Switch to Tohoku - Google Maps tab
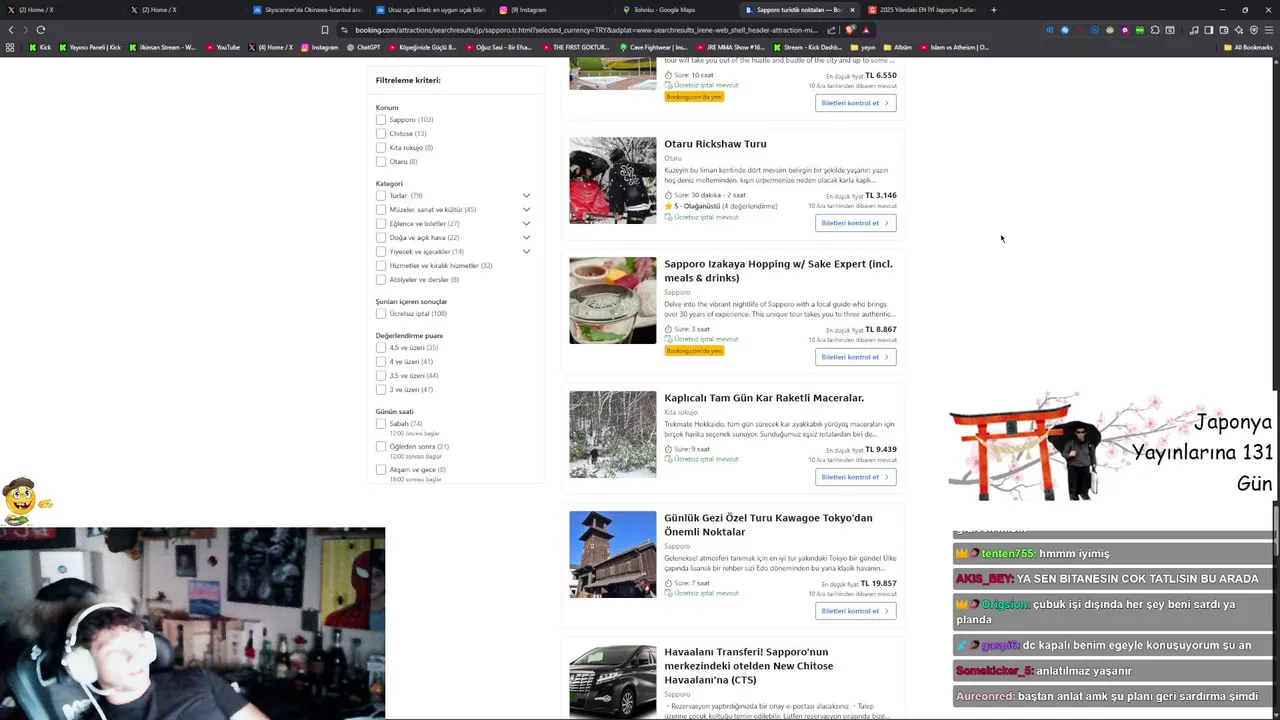Viewport: 1280px width, 720px height. (x=676, y=10)
